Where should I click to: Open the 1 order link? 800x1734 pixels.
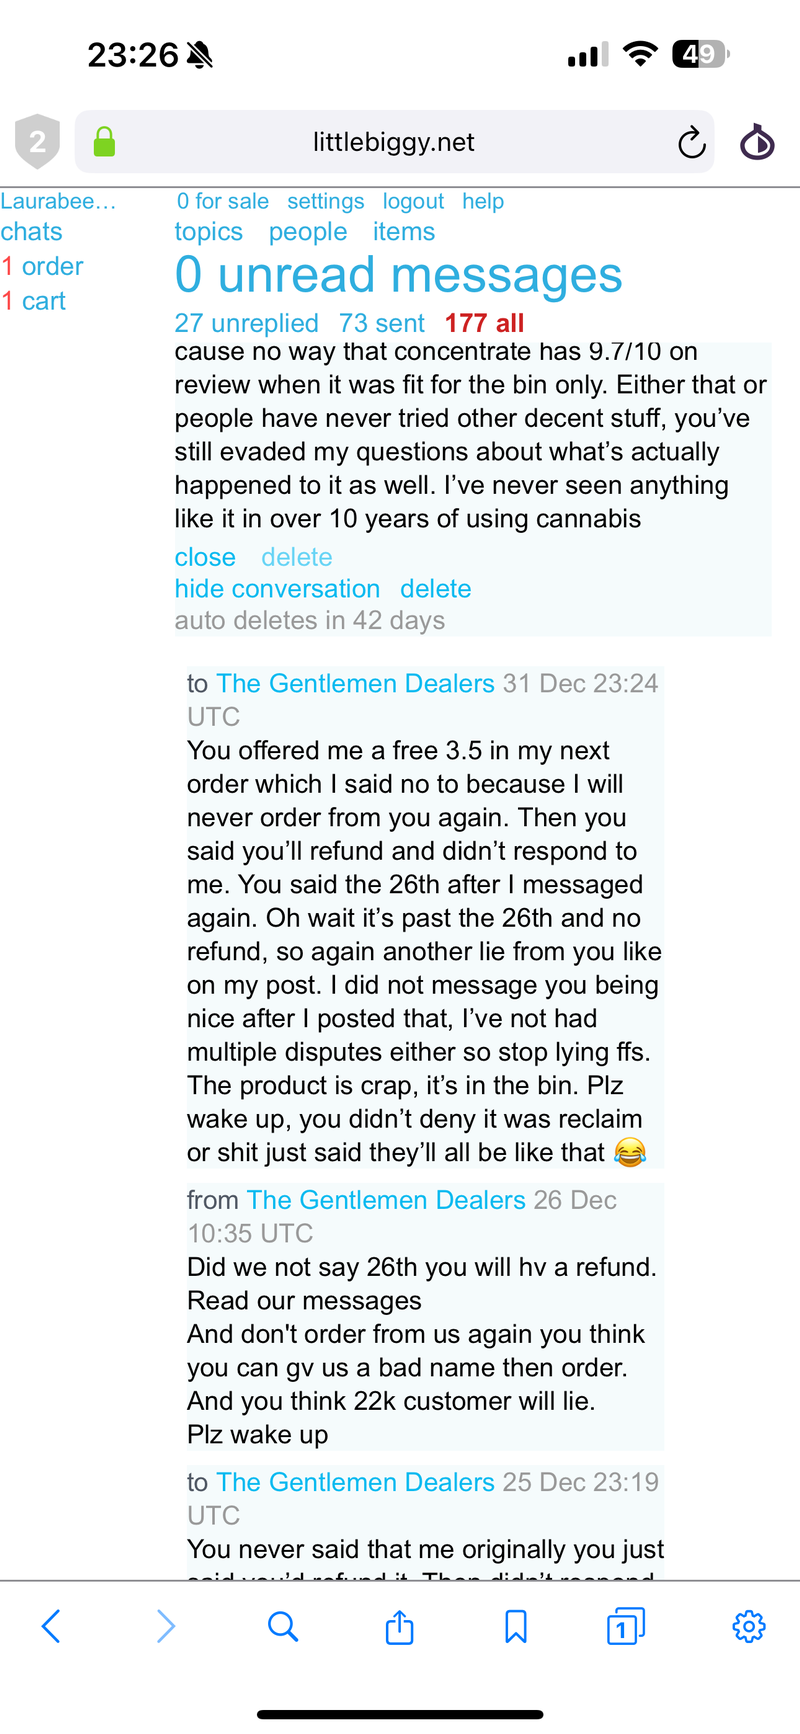pos(42,267)
